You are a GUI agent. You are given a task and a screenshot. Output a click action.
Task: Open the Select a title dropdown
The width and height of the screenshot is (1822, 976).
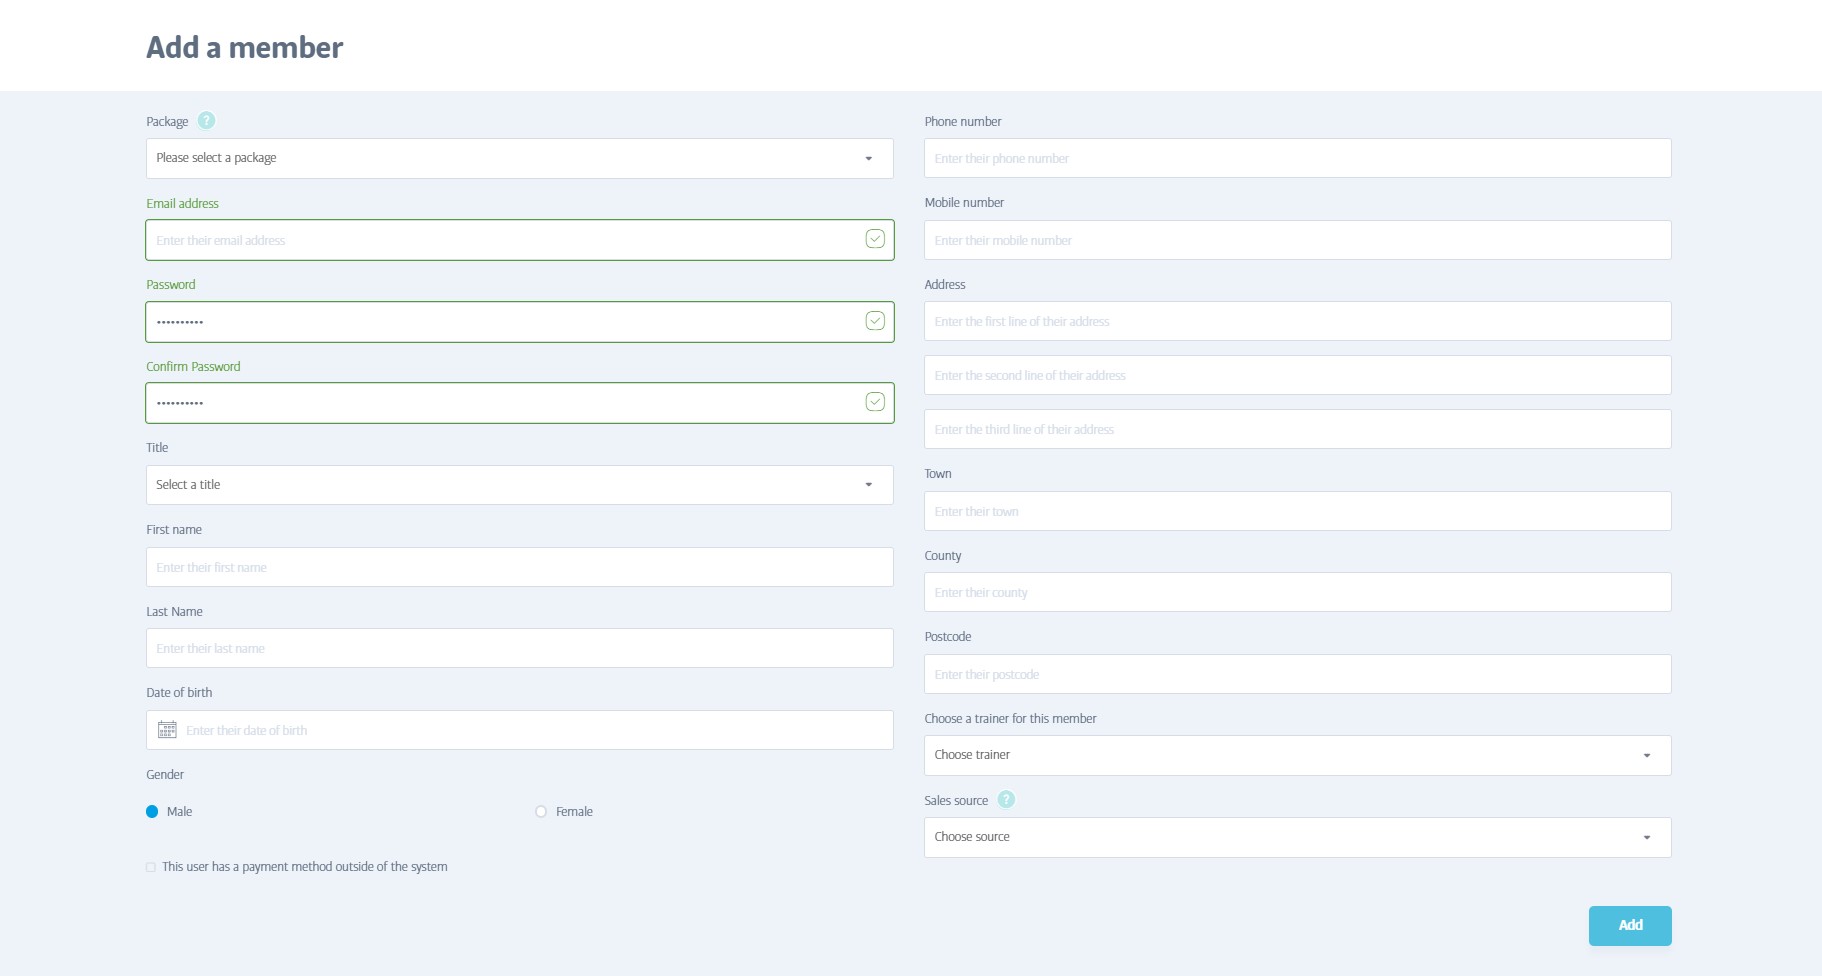tap(519, 485)
